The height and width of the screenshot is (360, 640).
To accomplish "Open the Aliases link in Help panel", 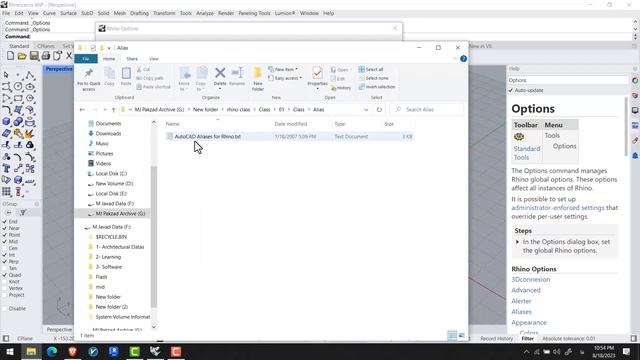I will 521,312.
